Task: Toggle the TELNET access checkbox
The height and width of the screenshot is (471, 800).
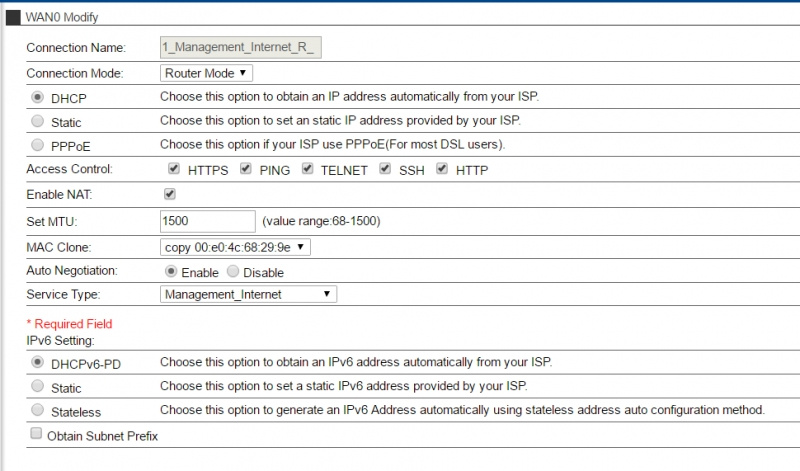Action: click(306, 169)
